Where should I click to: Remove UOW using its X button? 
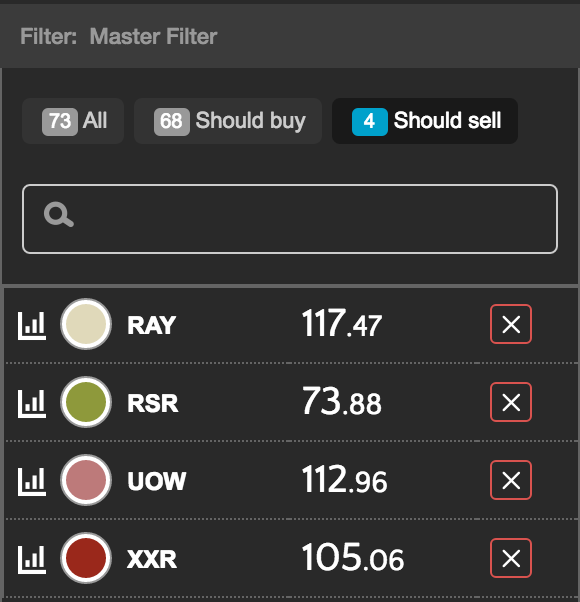(511, 480)
